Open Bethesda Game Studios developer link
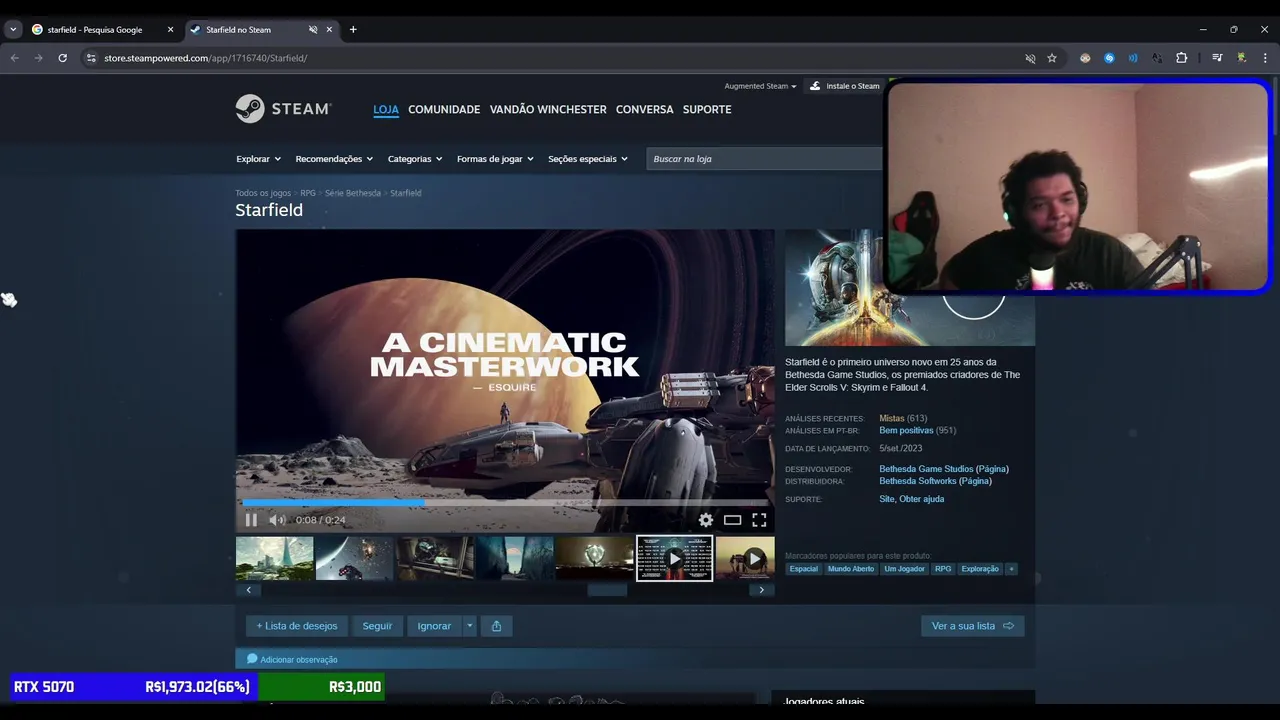 [926, 469]
